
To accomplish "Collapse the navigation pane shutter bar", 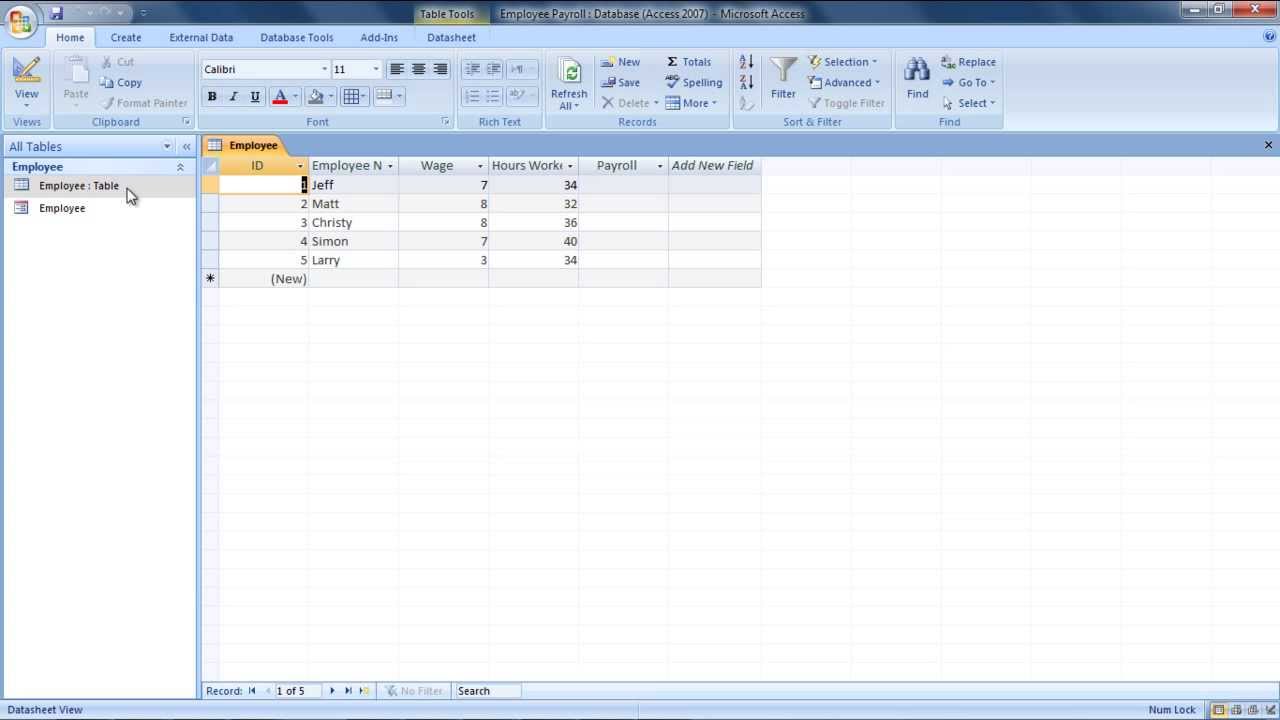I will (186, 146).
